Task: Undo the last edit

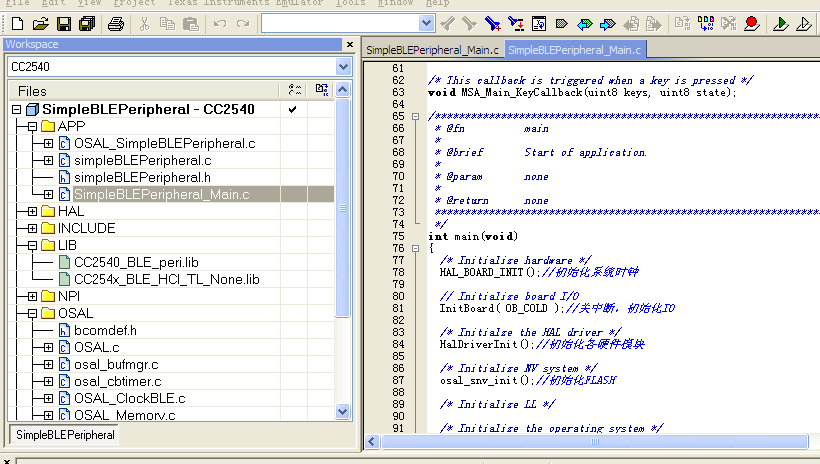Action: point(220,24)
